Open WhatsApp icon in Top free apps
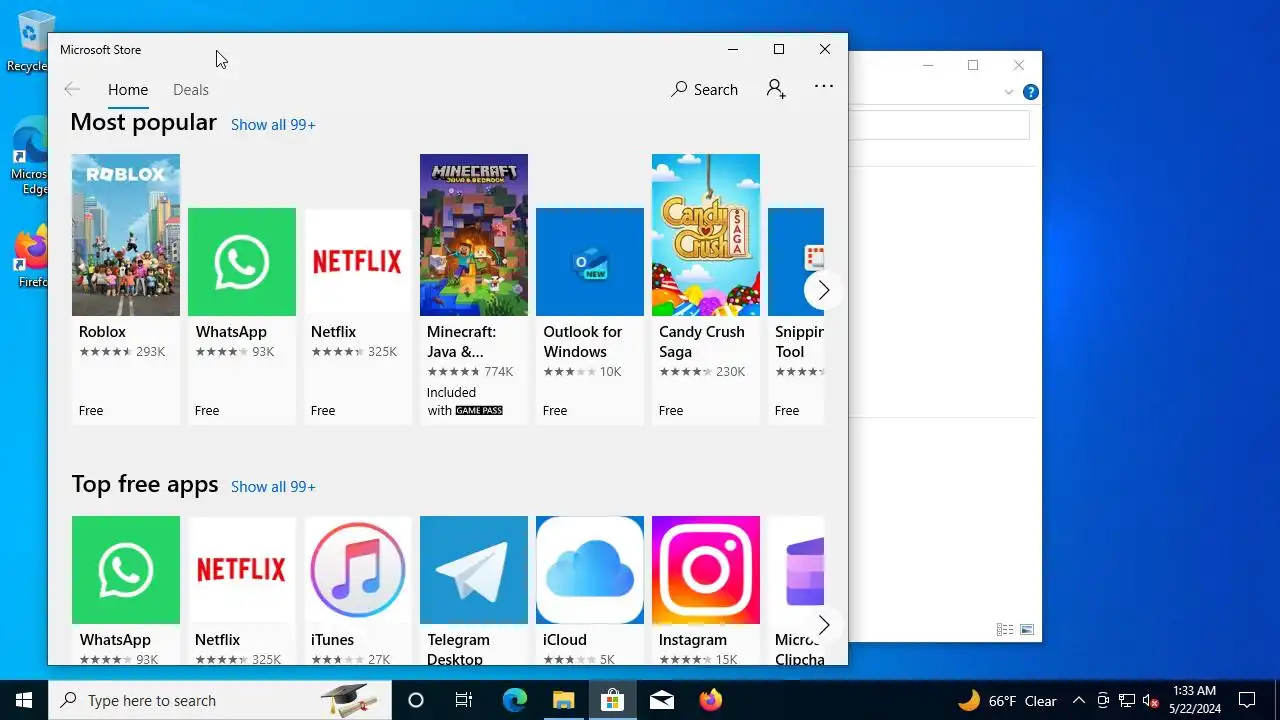 [x=126, y=570]
